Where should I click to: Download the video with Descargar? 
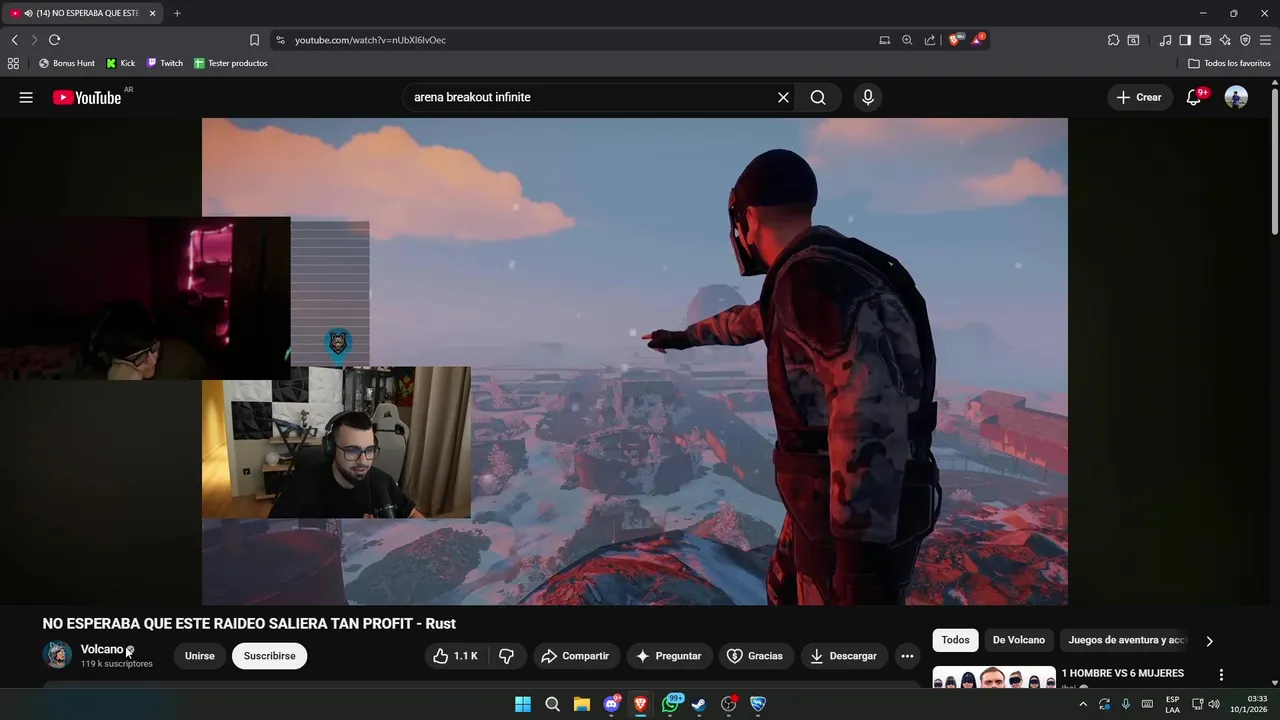(843, 656)
